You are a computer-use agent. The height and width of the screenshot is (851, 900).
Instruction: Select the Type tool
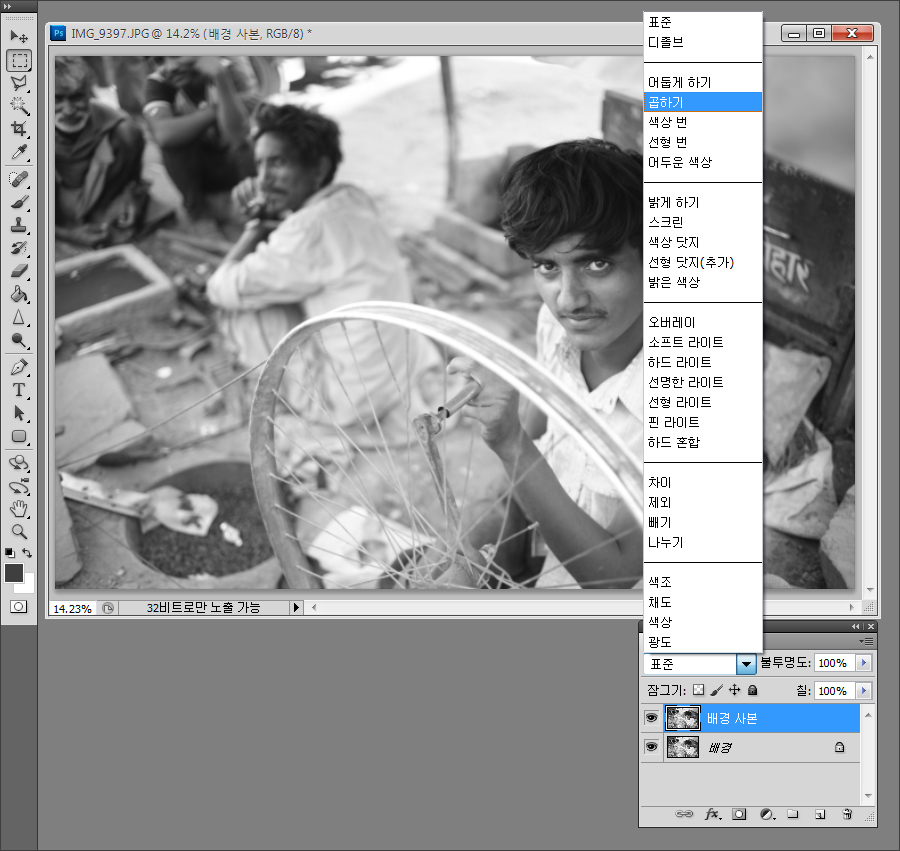(19, 390)
